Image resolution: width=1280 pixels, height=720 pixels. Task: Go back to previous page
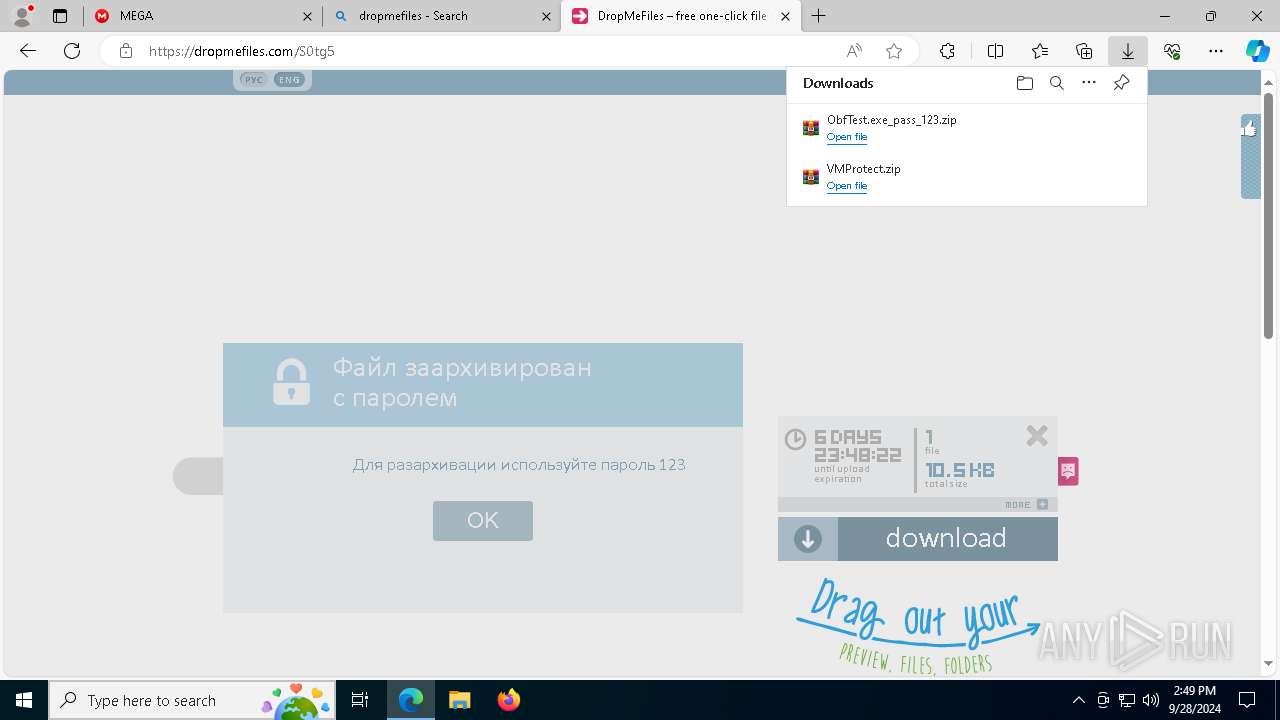click(28, 51)
